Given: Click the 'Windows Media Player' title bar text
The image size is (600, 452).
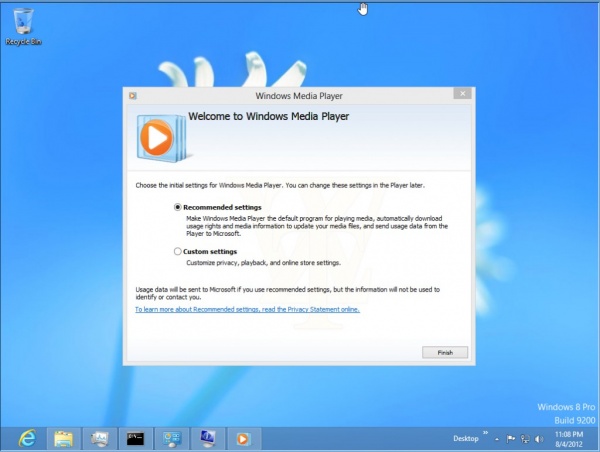Looking at the screenshot, I should pos(299,96).
